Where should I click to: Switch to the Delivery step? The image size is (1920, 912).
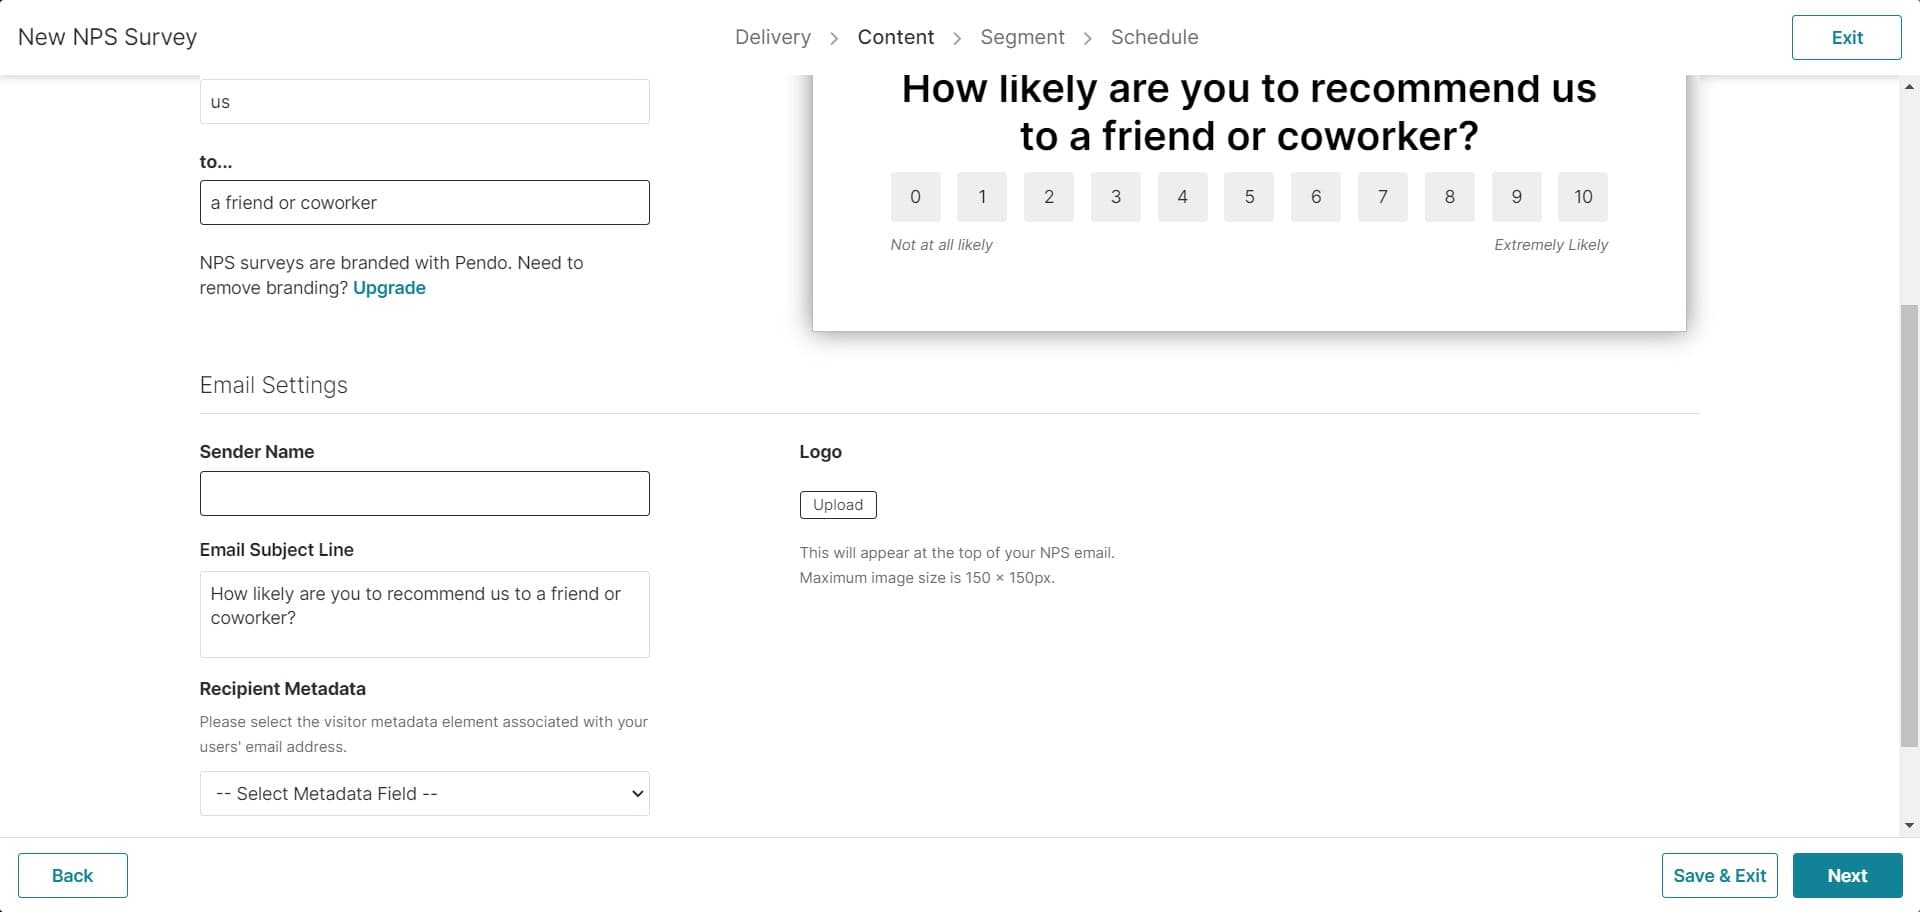pyautogui.click(x=773, y=37)
